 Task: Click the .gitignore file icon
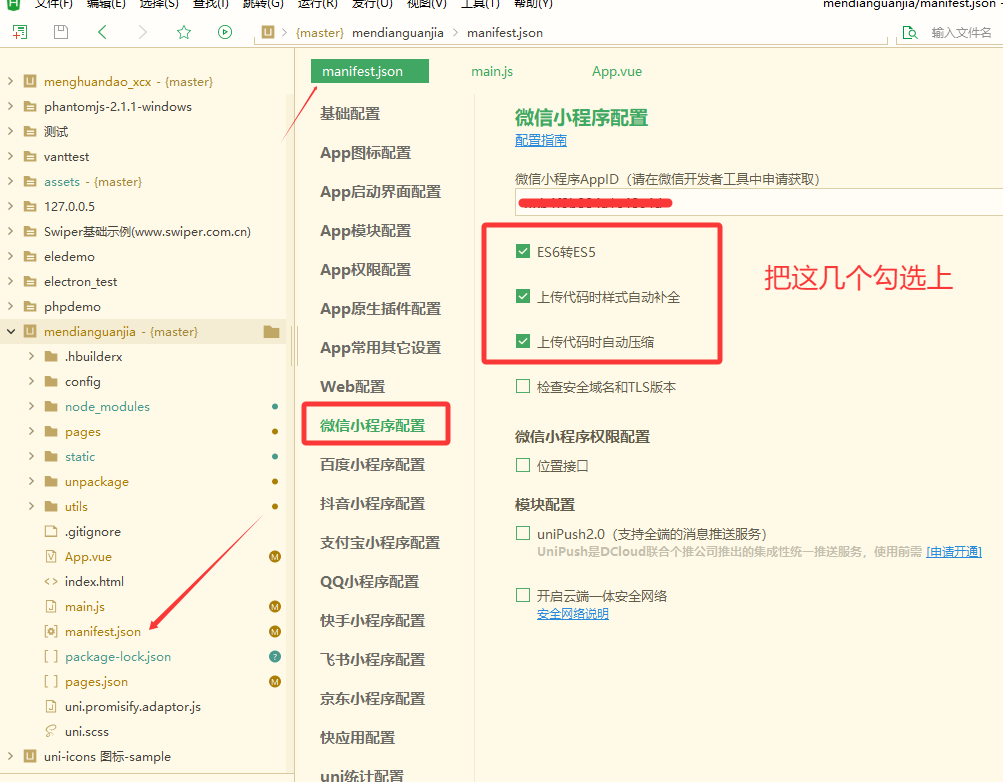click(51, 531)
